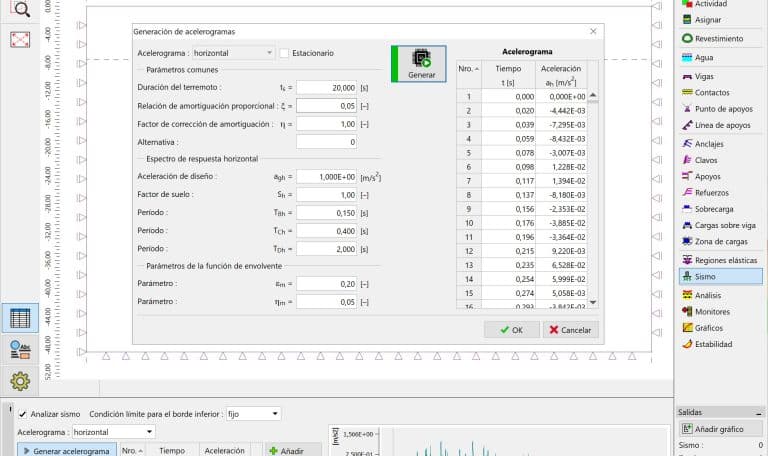This screenshot has width=768, height=456.
Task: Open the Asignar mode
Action: 721,20
